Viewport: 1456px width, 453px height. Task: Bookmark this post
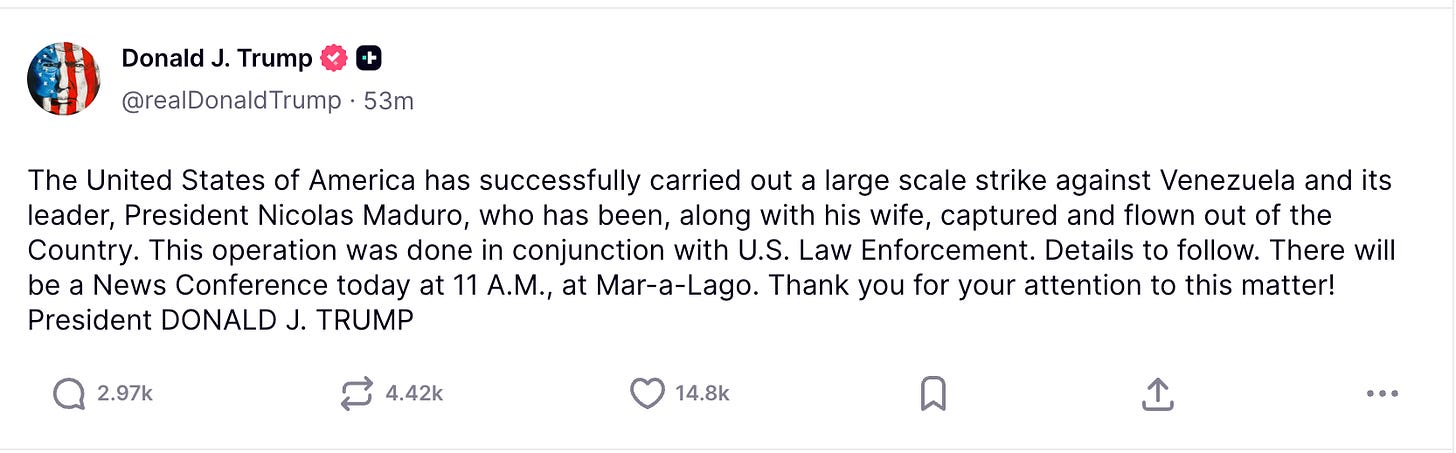[932, 394]
